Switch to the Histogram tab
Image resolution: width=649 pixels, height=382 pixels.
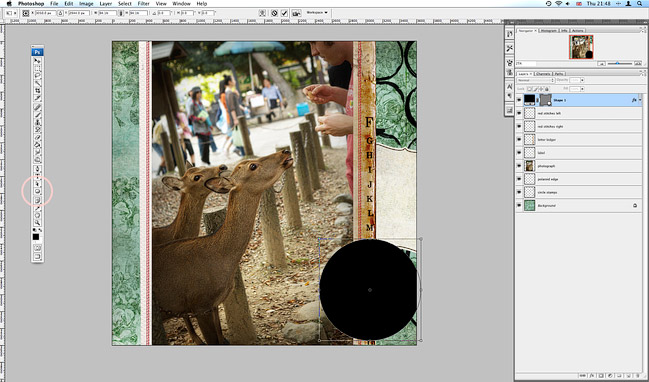pyautogui.click(x=548, y=31)
